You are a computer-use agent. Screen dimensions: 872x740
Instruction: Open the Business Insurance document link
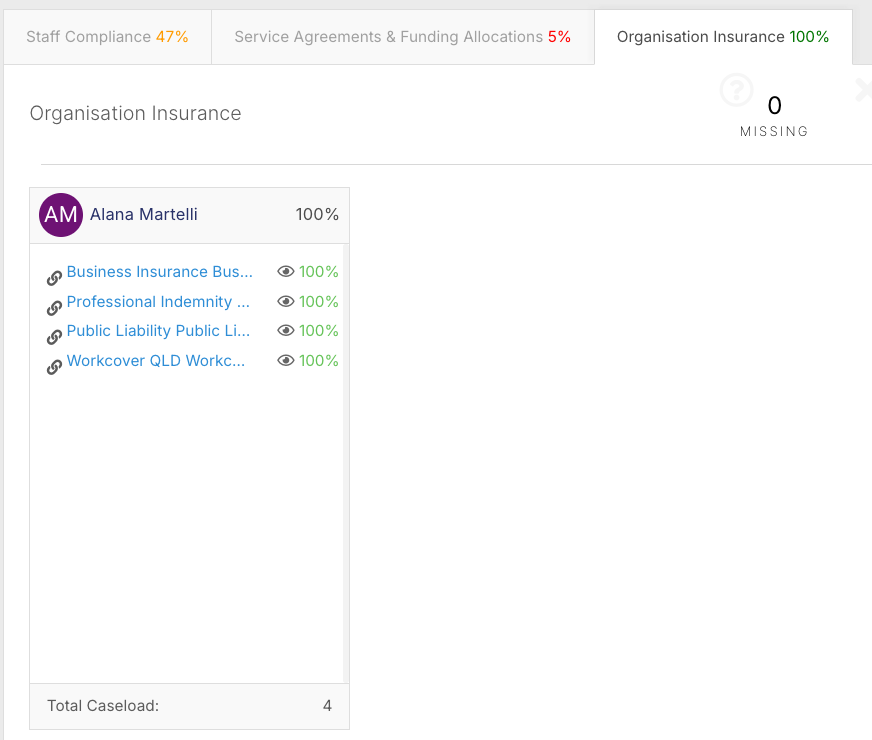click(x=160, y=272)
